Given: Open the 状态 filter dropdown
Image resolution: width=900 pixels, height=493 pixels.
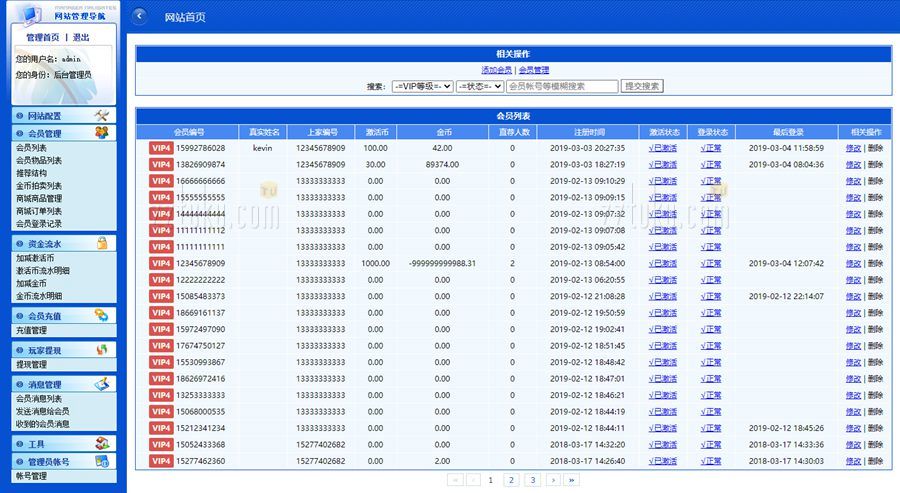Looking at the screenshot, I should click(x=479, y=86).
